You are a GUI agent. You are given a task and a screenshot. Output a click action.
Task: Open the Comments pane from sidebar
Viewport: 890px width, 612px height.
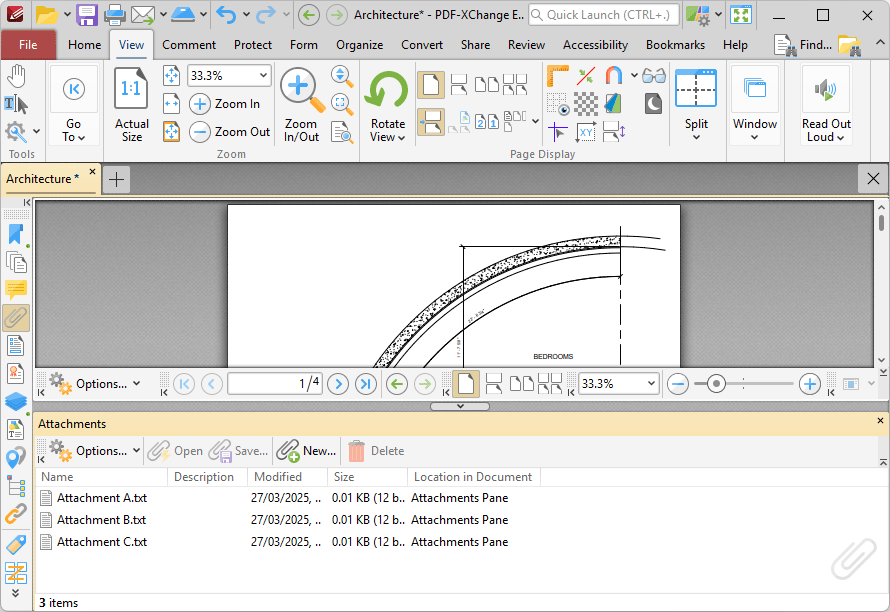click(16, 290)
